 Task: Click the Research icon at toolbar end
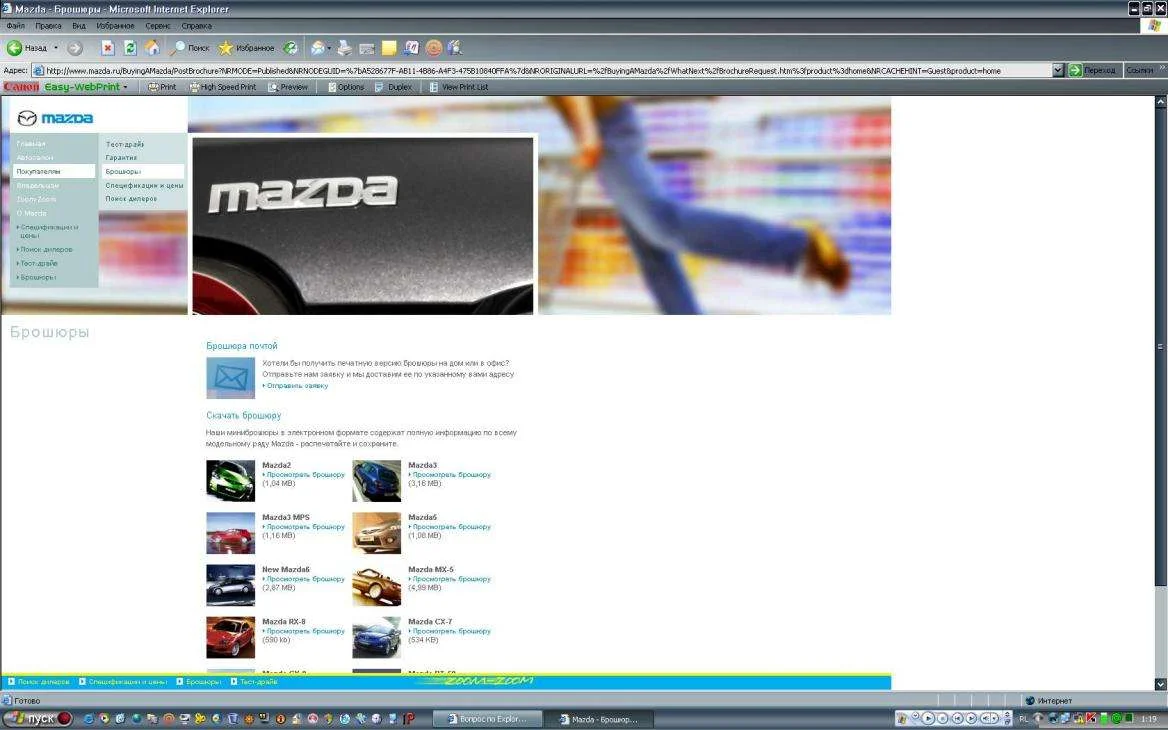point(455,48)
